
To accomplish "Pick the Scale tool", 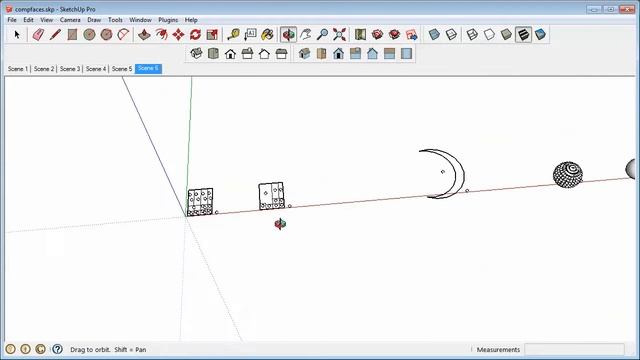I will (212, 35).
